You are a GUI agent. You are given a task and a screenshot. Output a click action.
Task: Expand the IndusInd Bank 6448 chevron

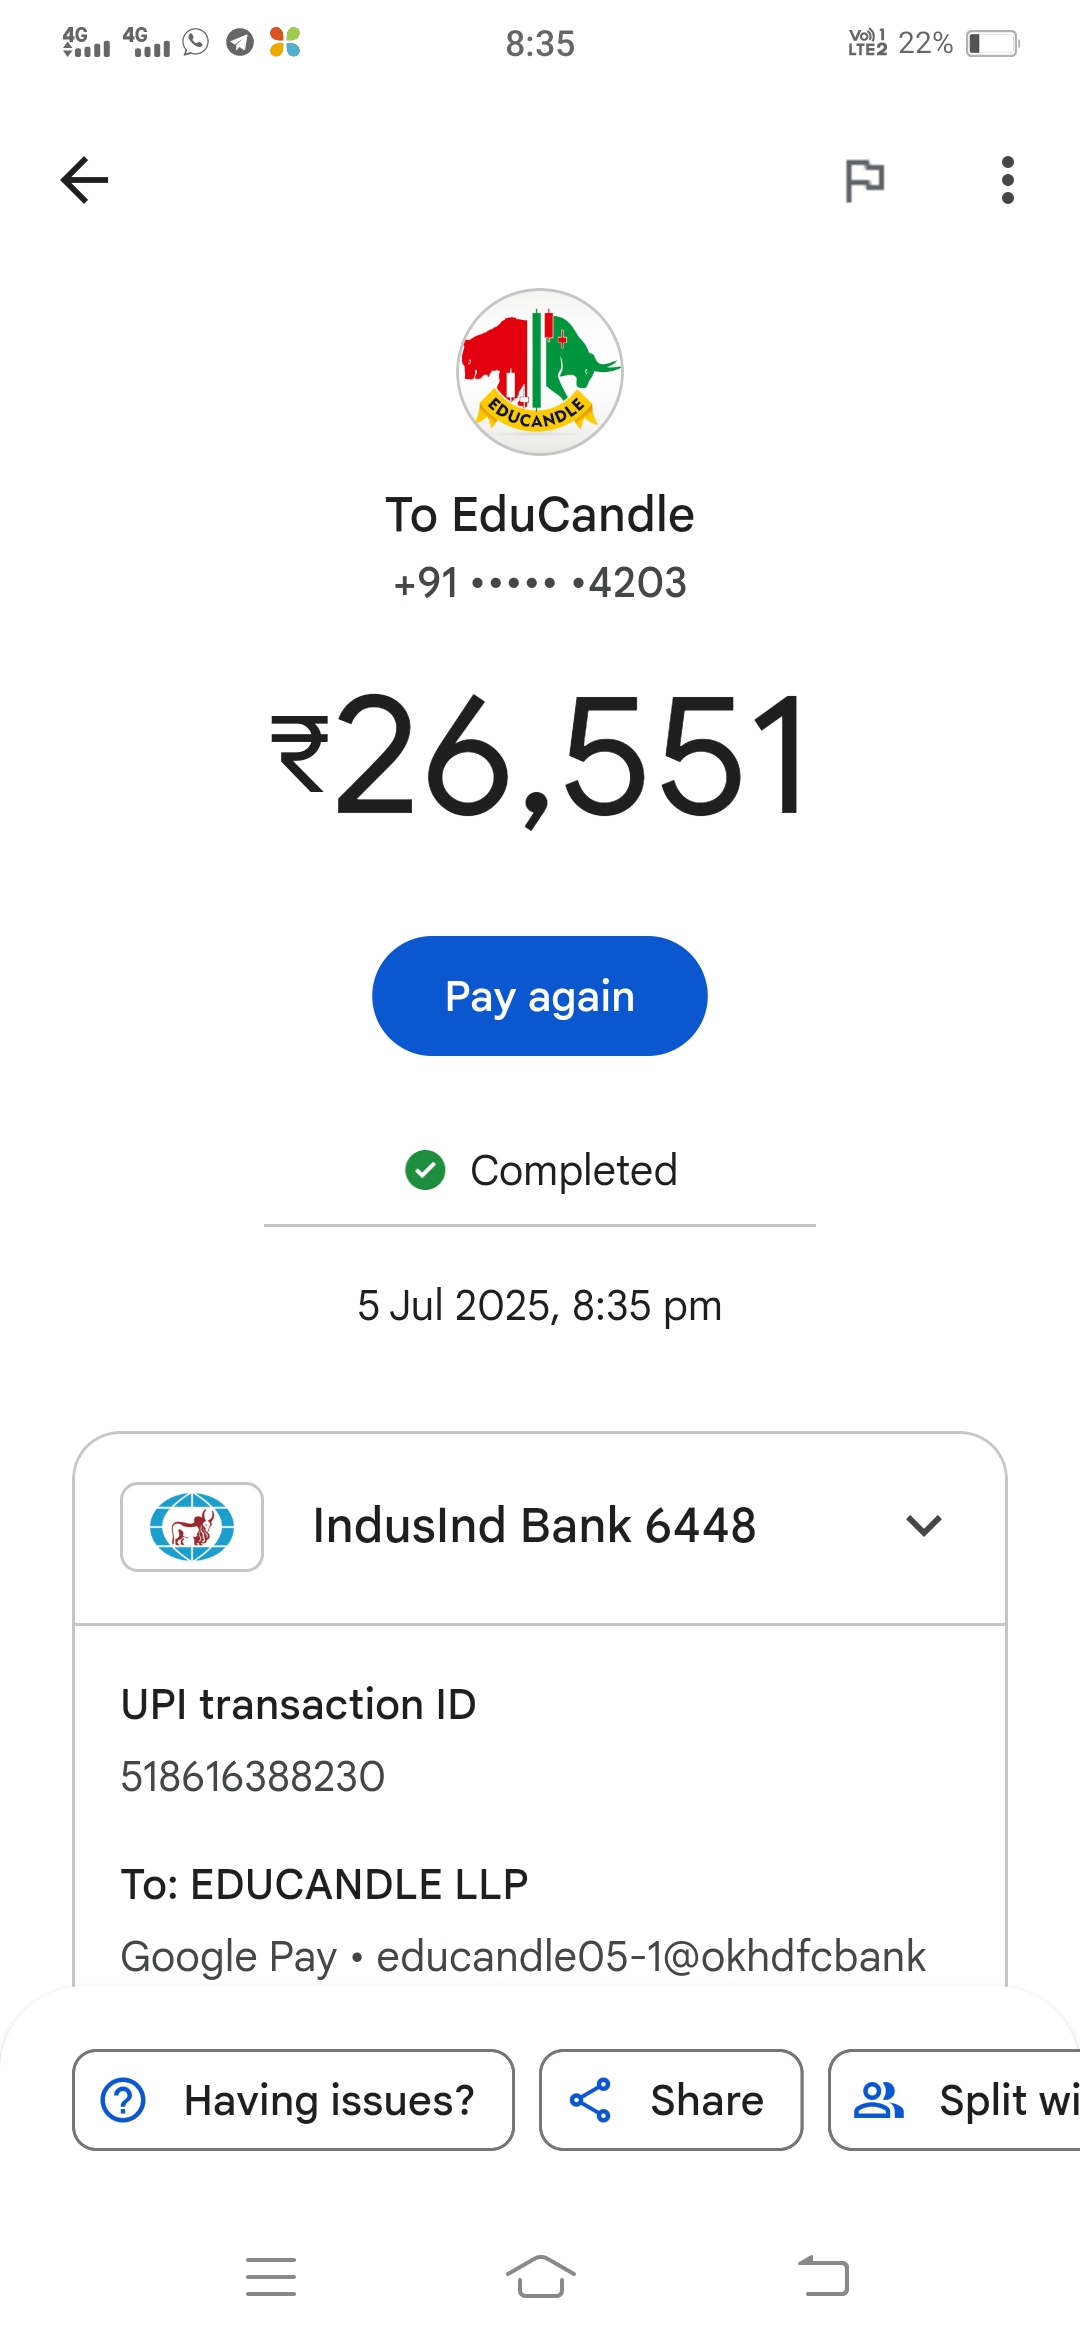(x=923, y=1526)
